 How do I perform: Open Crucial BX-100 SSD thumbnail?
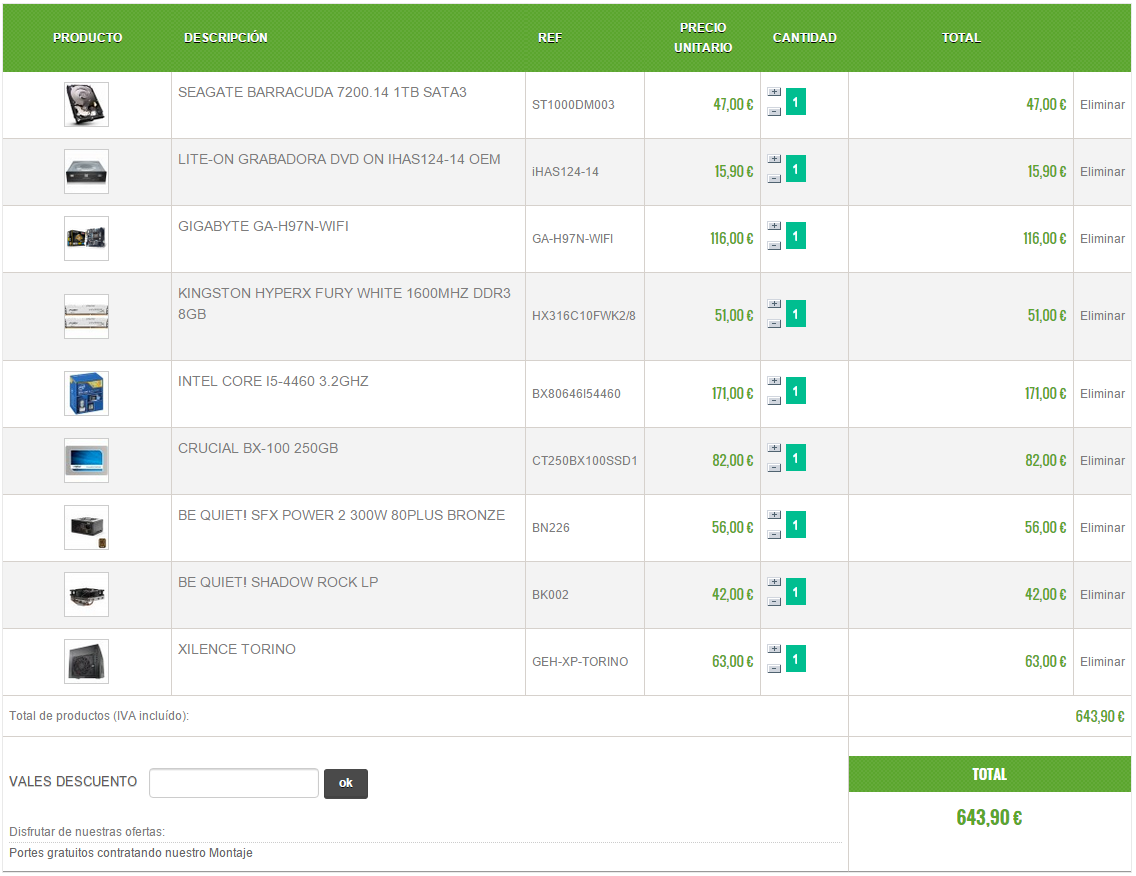click(x=86, y=461)
